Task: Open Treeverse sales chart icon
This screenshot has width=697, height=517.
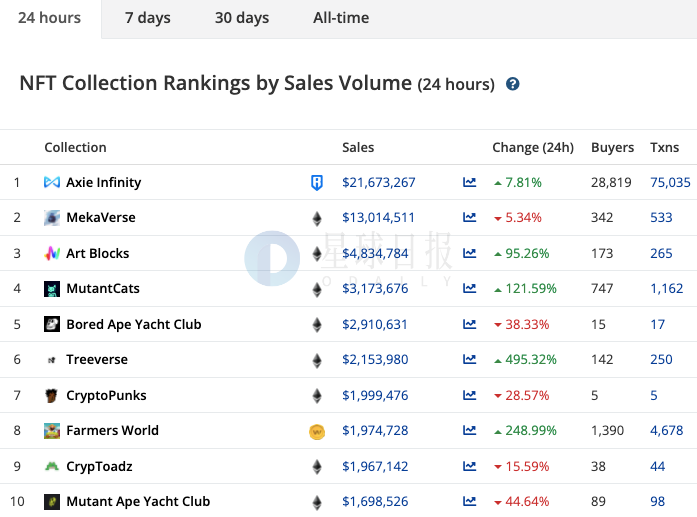Action: [x=469, y=359]
